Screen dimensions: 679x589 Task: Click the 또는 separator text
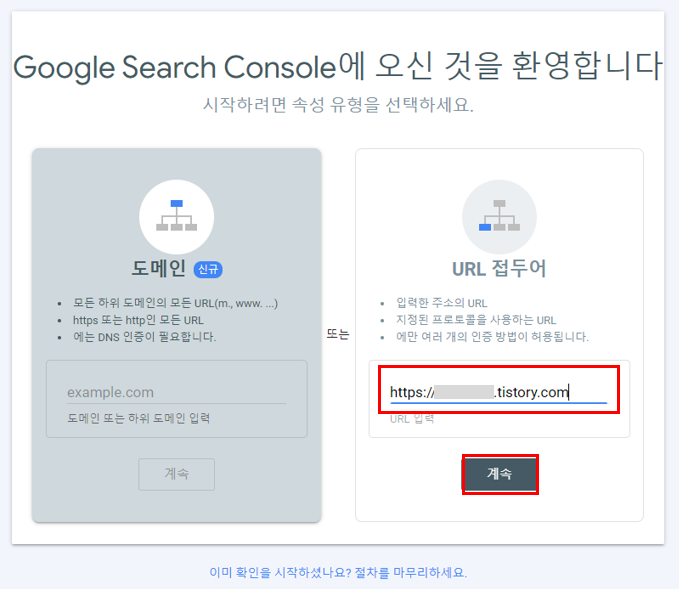tap(338, 334)
